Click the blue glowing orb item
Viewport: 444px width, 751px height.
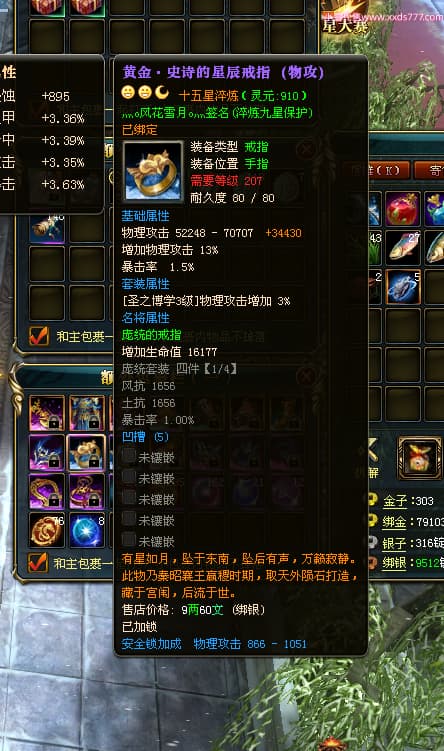87,530
